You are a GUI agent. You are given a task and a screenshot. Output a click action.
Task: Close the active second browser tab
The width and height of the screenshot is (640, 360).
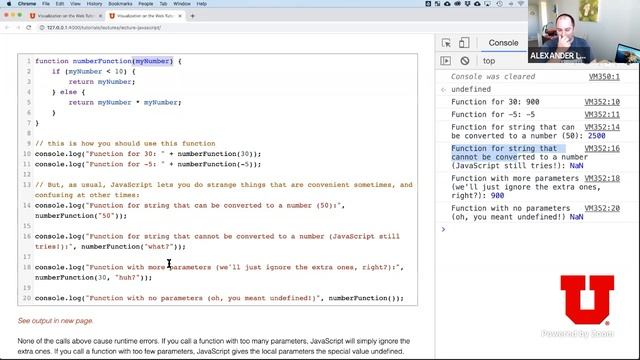click(180, 16)
